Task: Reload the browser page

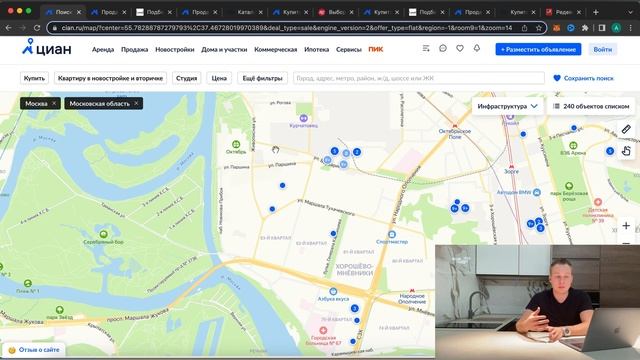Action: coord(37,28)
